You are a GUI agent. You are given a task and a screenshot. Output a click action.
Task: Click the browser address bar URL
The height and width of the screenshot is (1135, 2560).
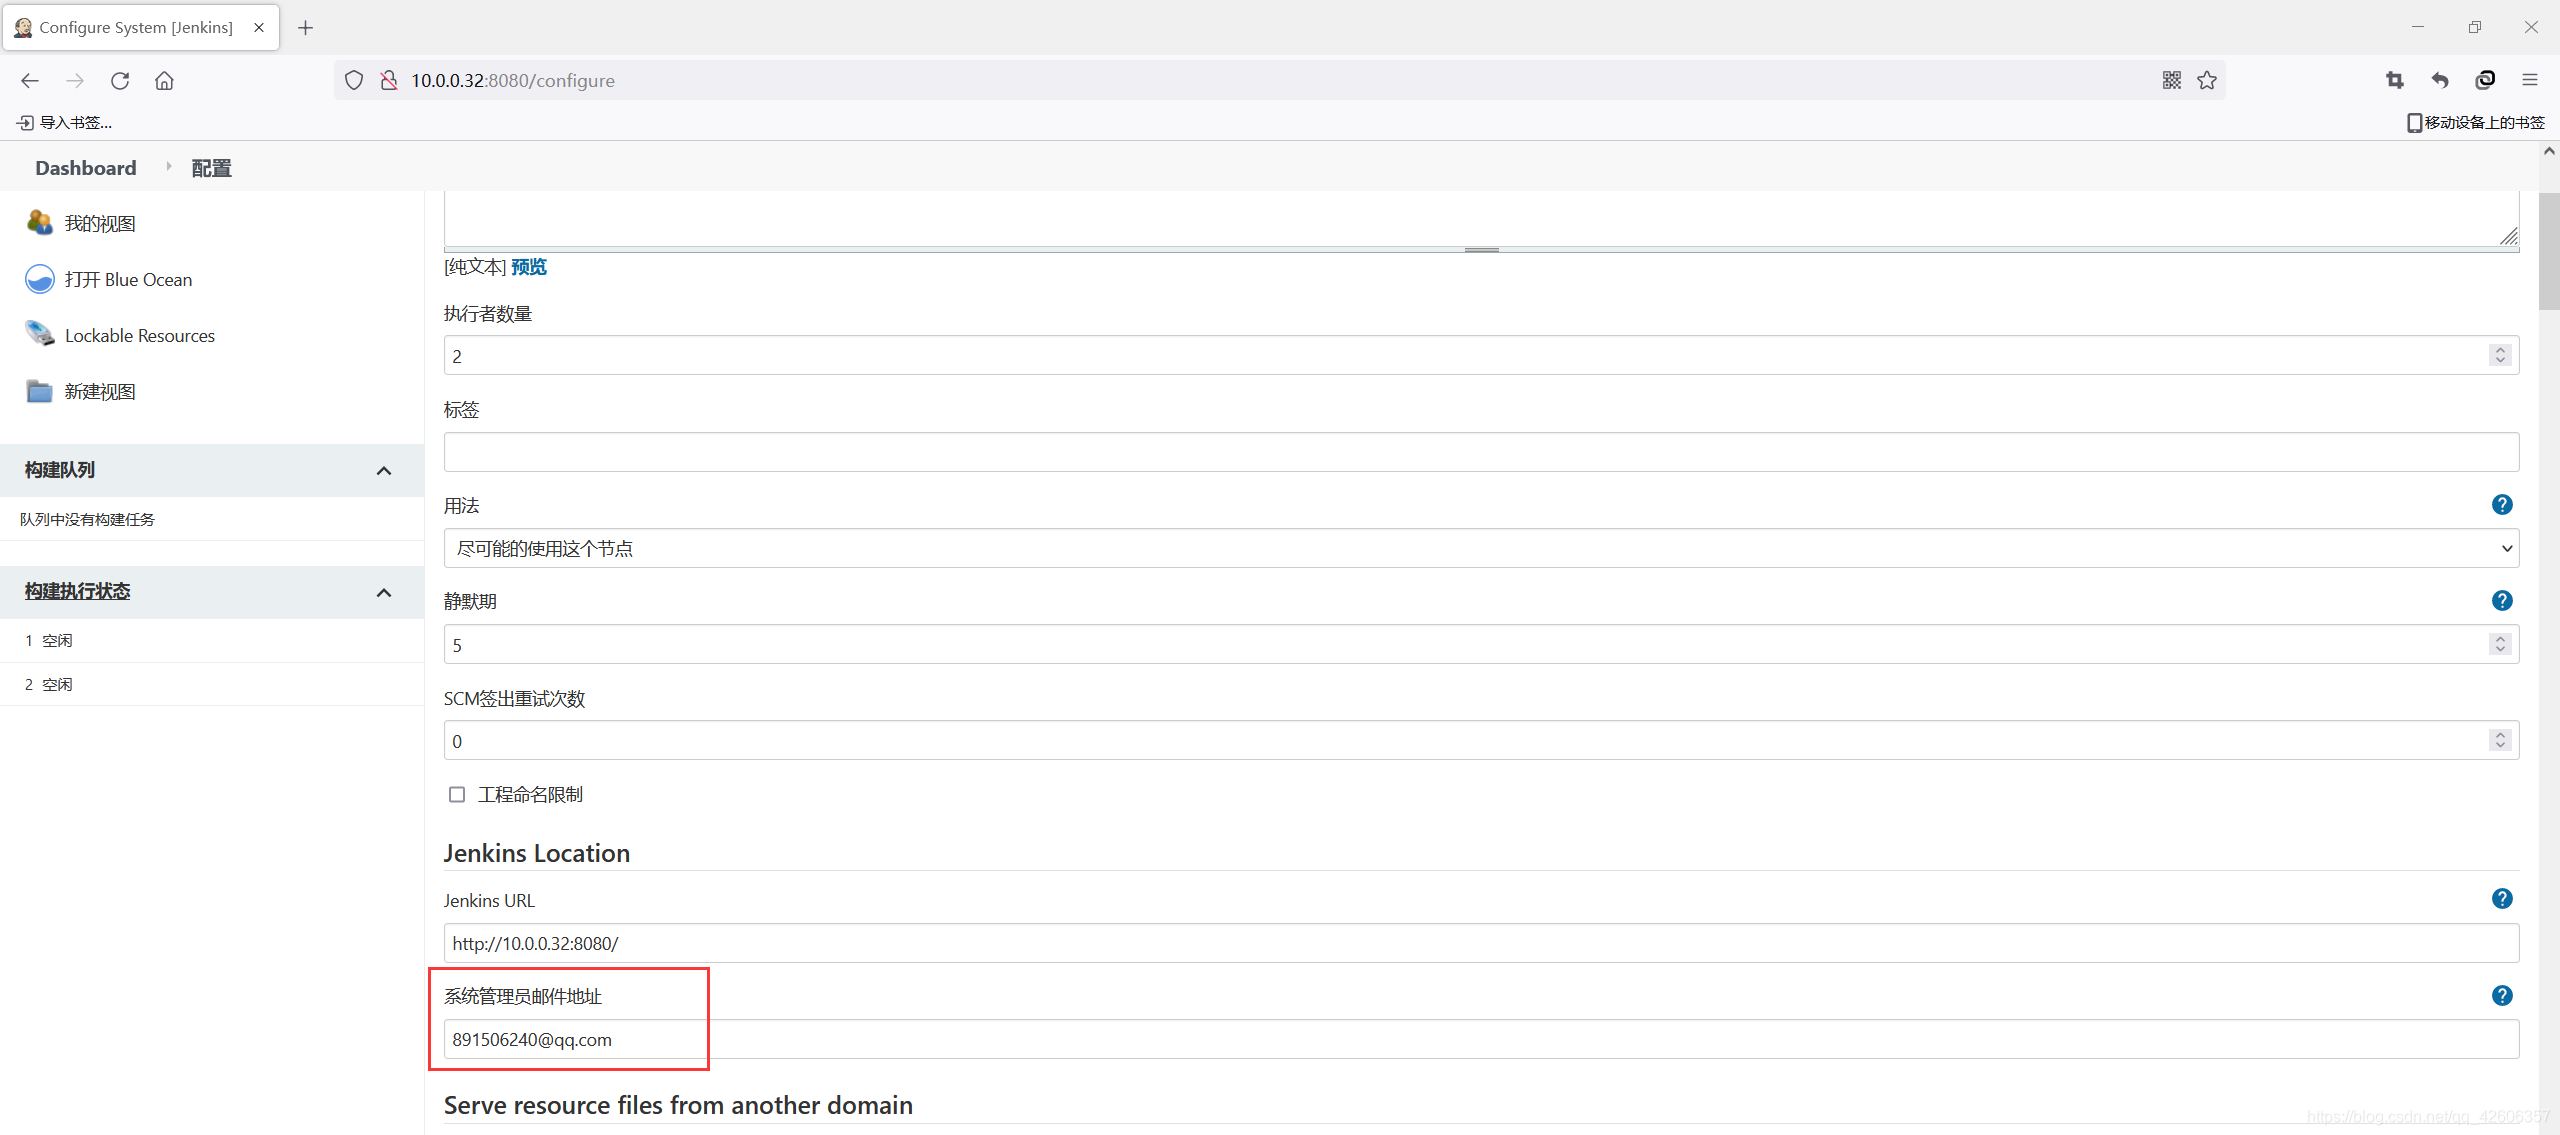coord(513,80)
